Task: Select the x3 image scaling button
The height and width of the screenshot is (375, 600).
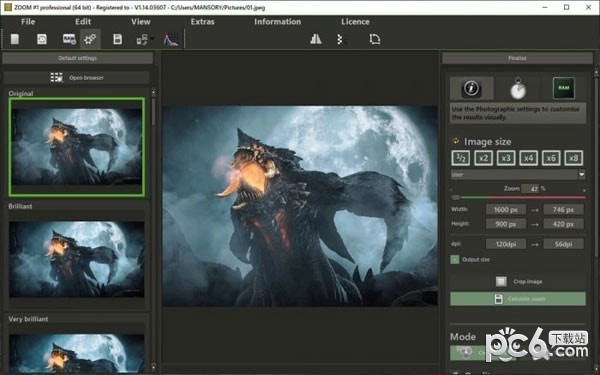Action: click(506, 158)
